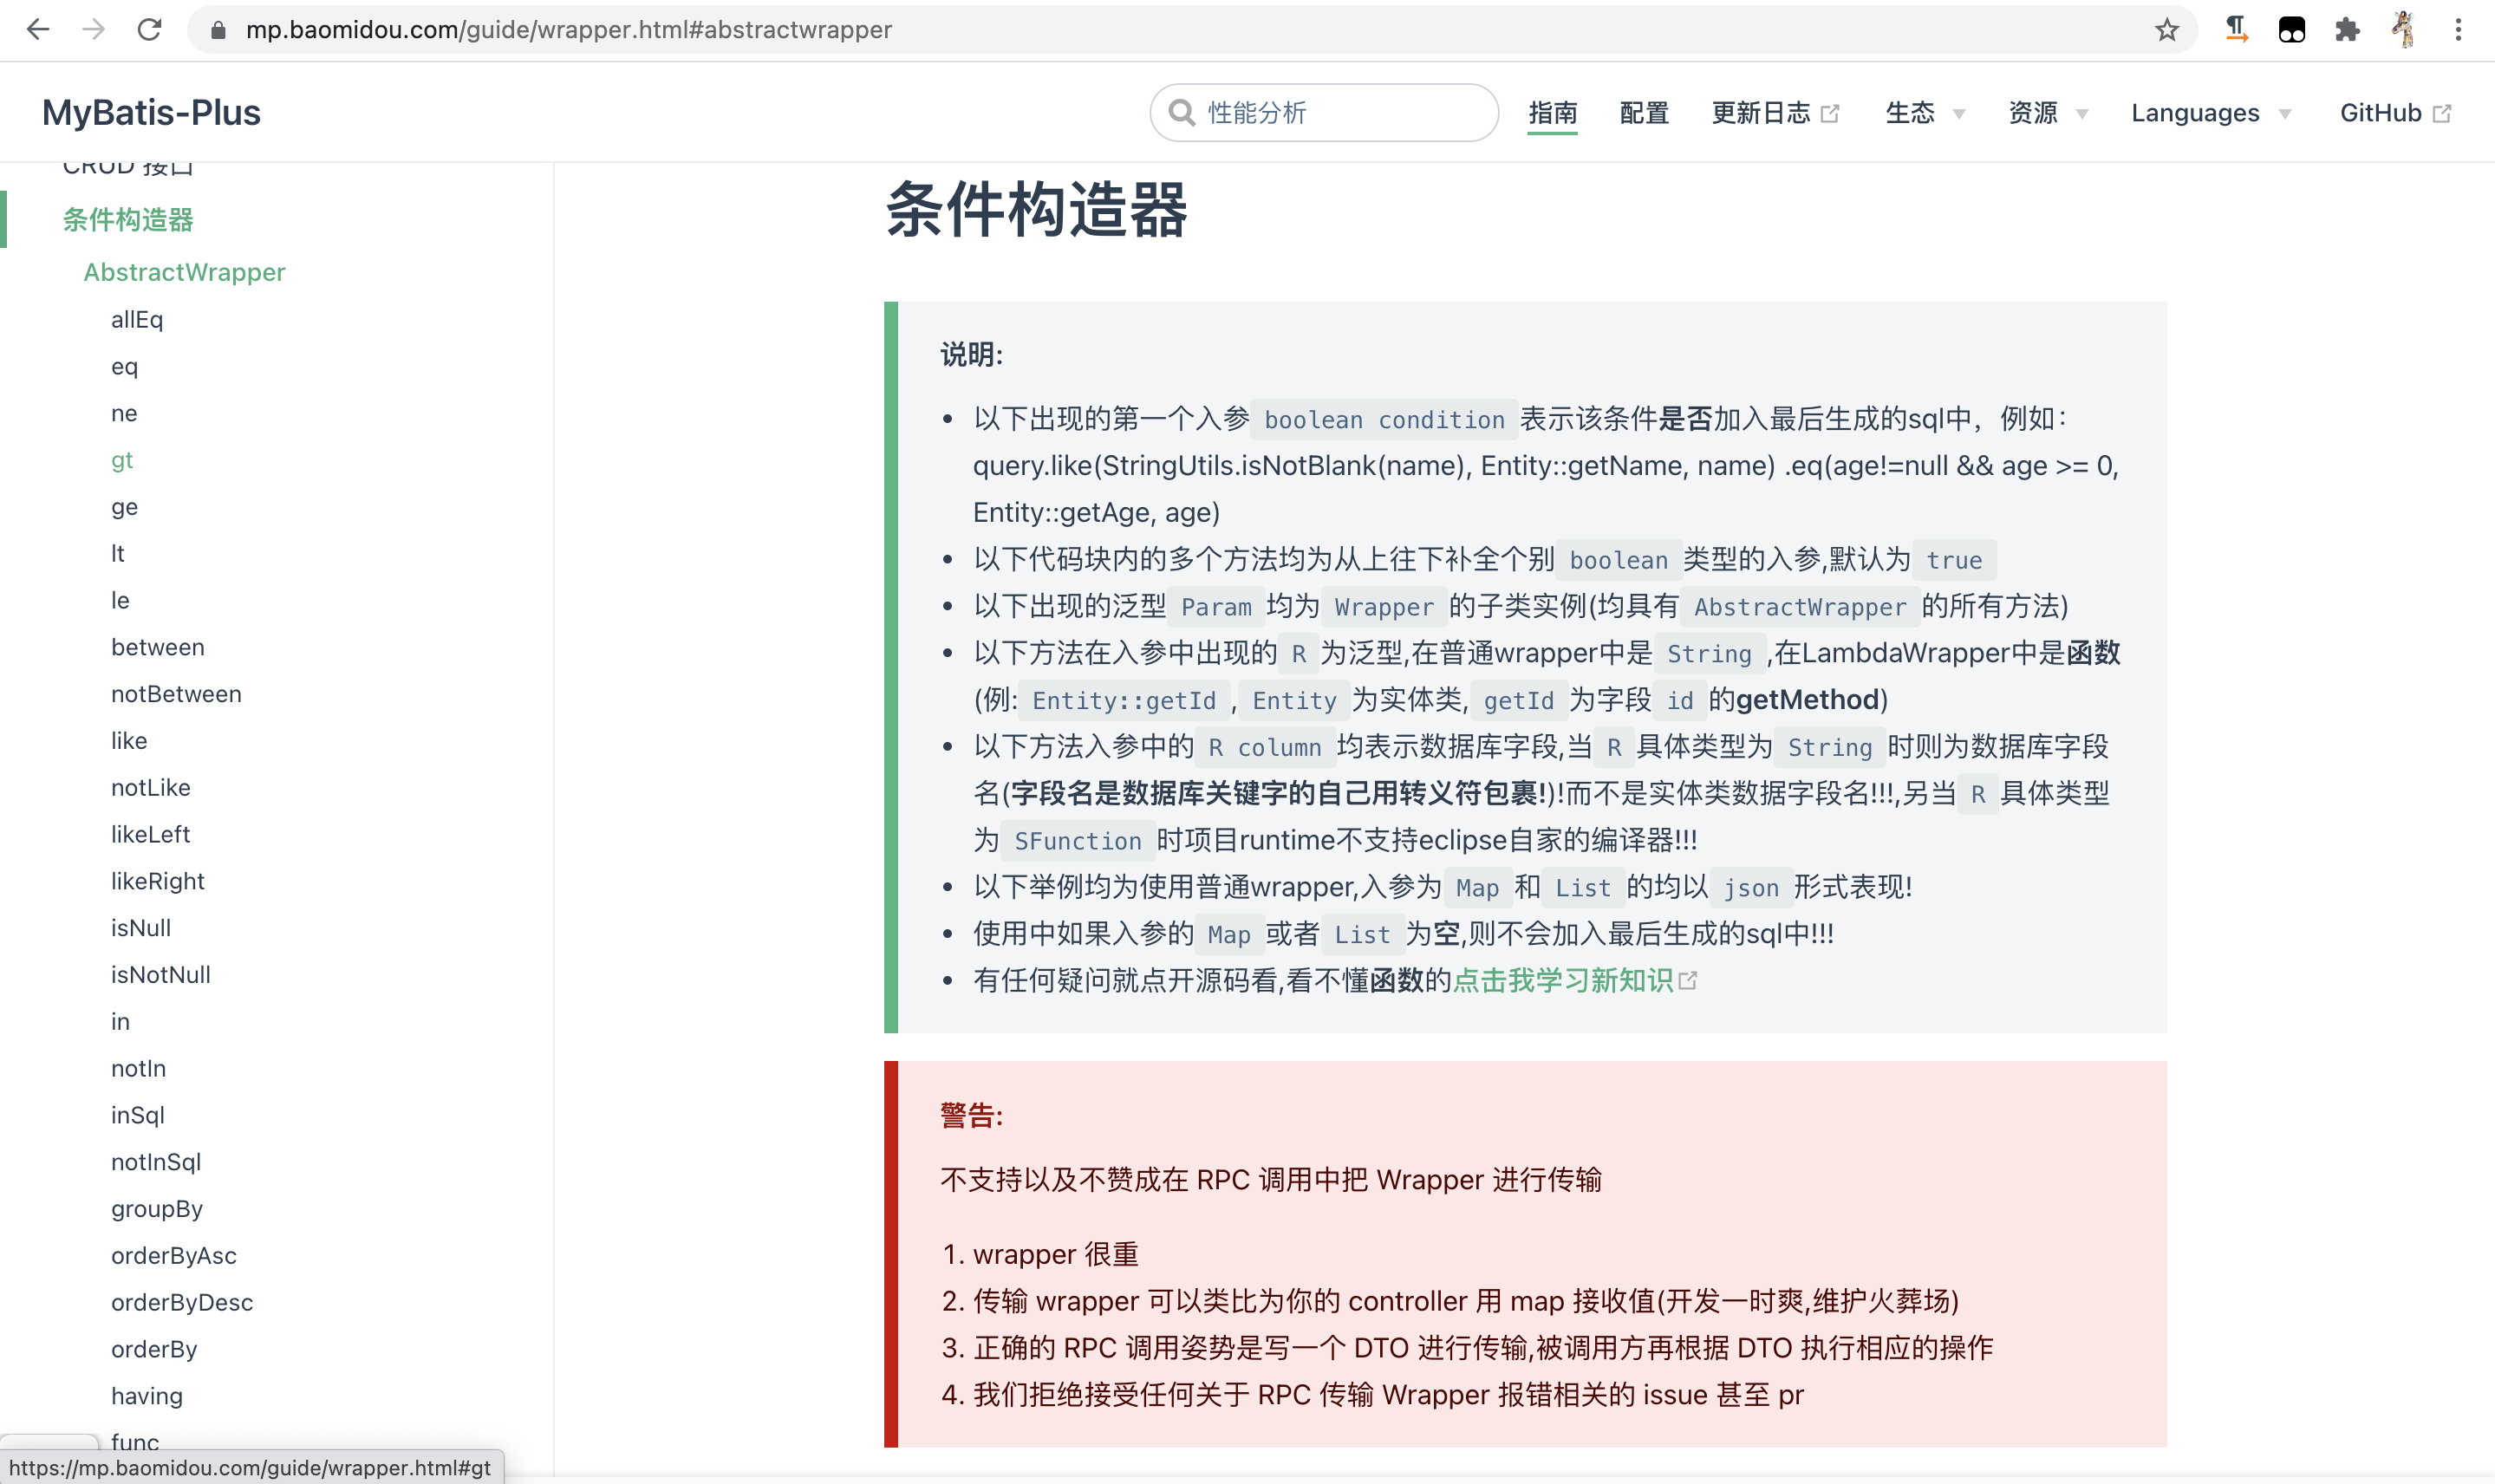Click the browser forward arrow

tap(94, 29)
